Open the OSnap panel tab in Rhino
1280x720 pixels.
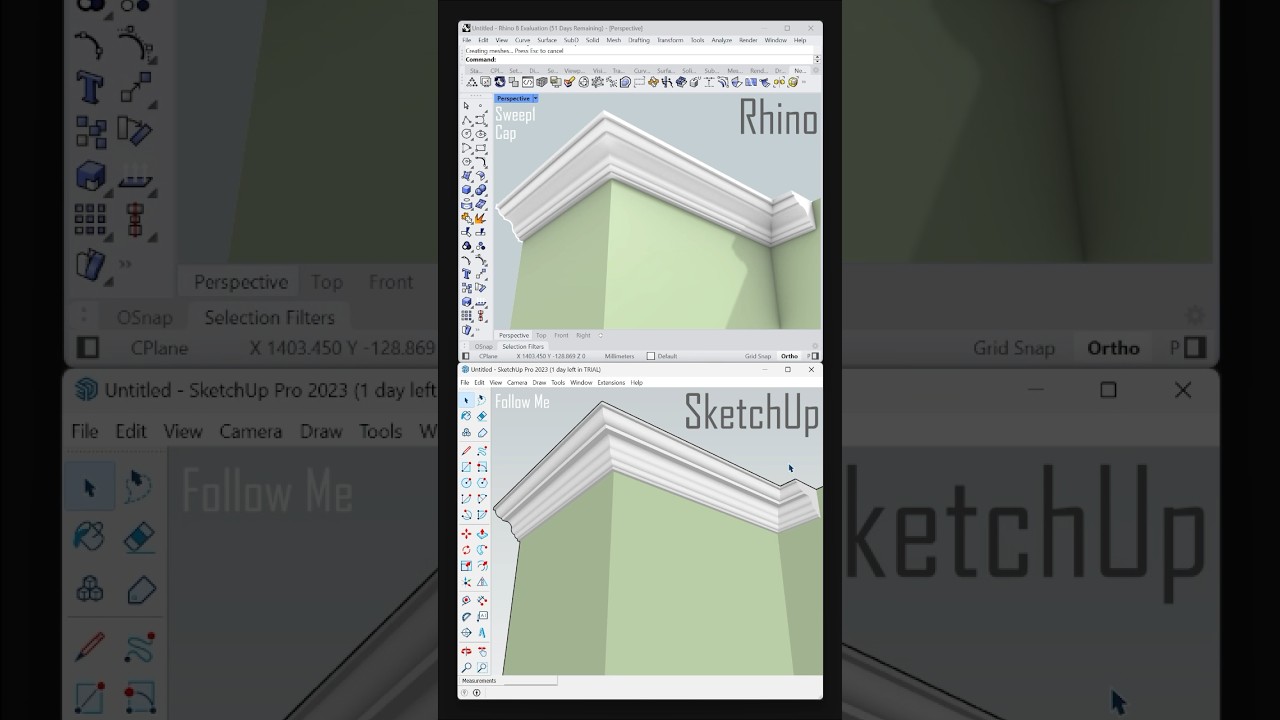[x=484, y=346]
